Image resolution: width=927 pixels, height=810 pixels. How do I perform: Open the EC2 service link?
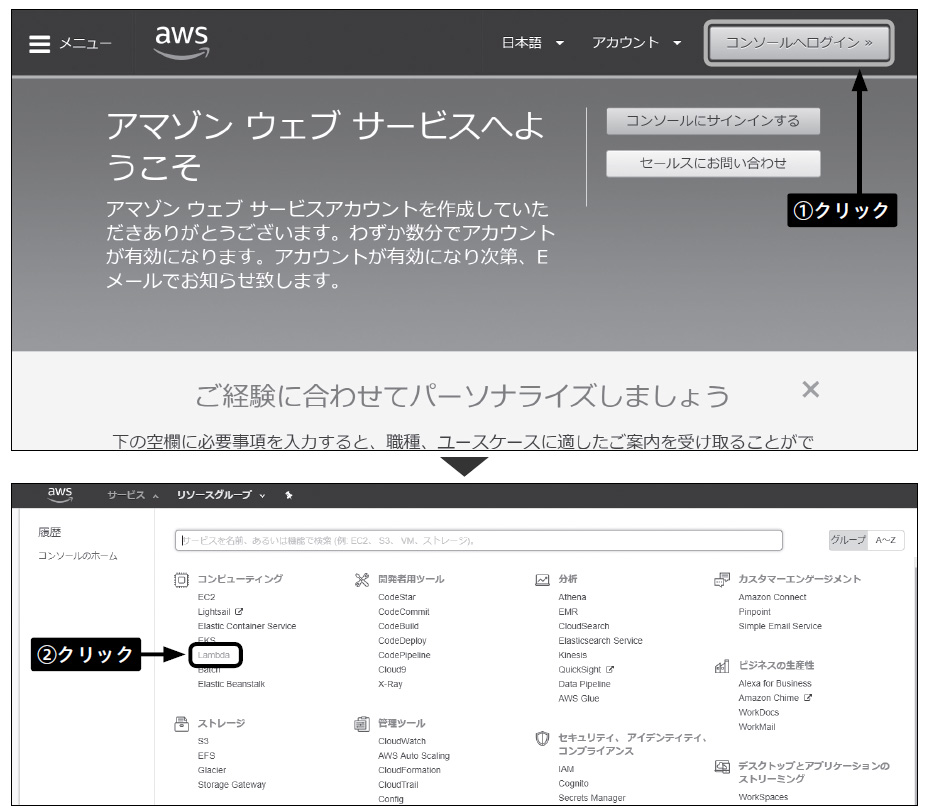point(206,597)
